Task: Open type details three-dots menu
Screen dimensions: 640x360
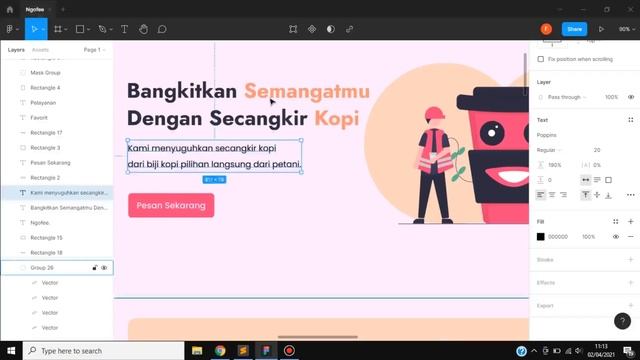Action: pos(631,195)
